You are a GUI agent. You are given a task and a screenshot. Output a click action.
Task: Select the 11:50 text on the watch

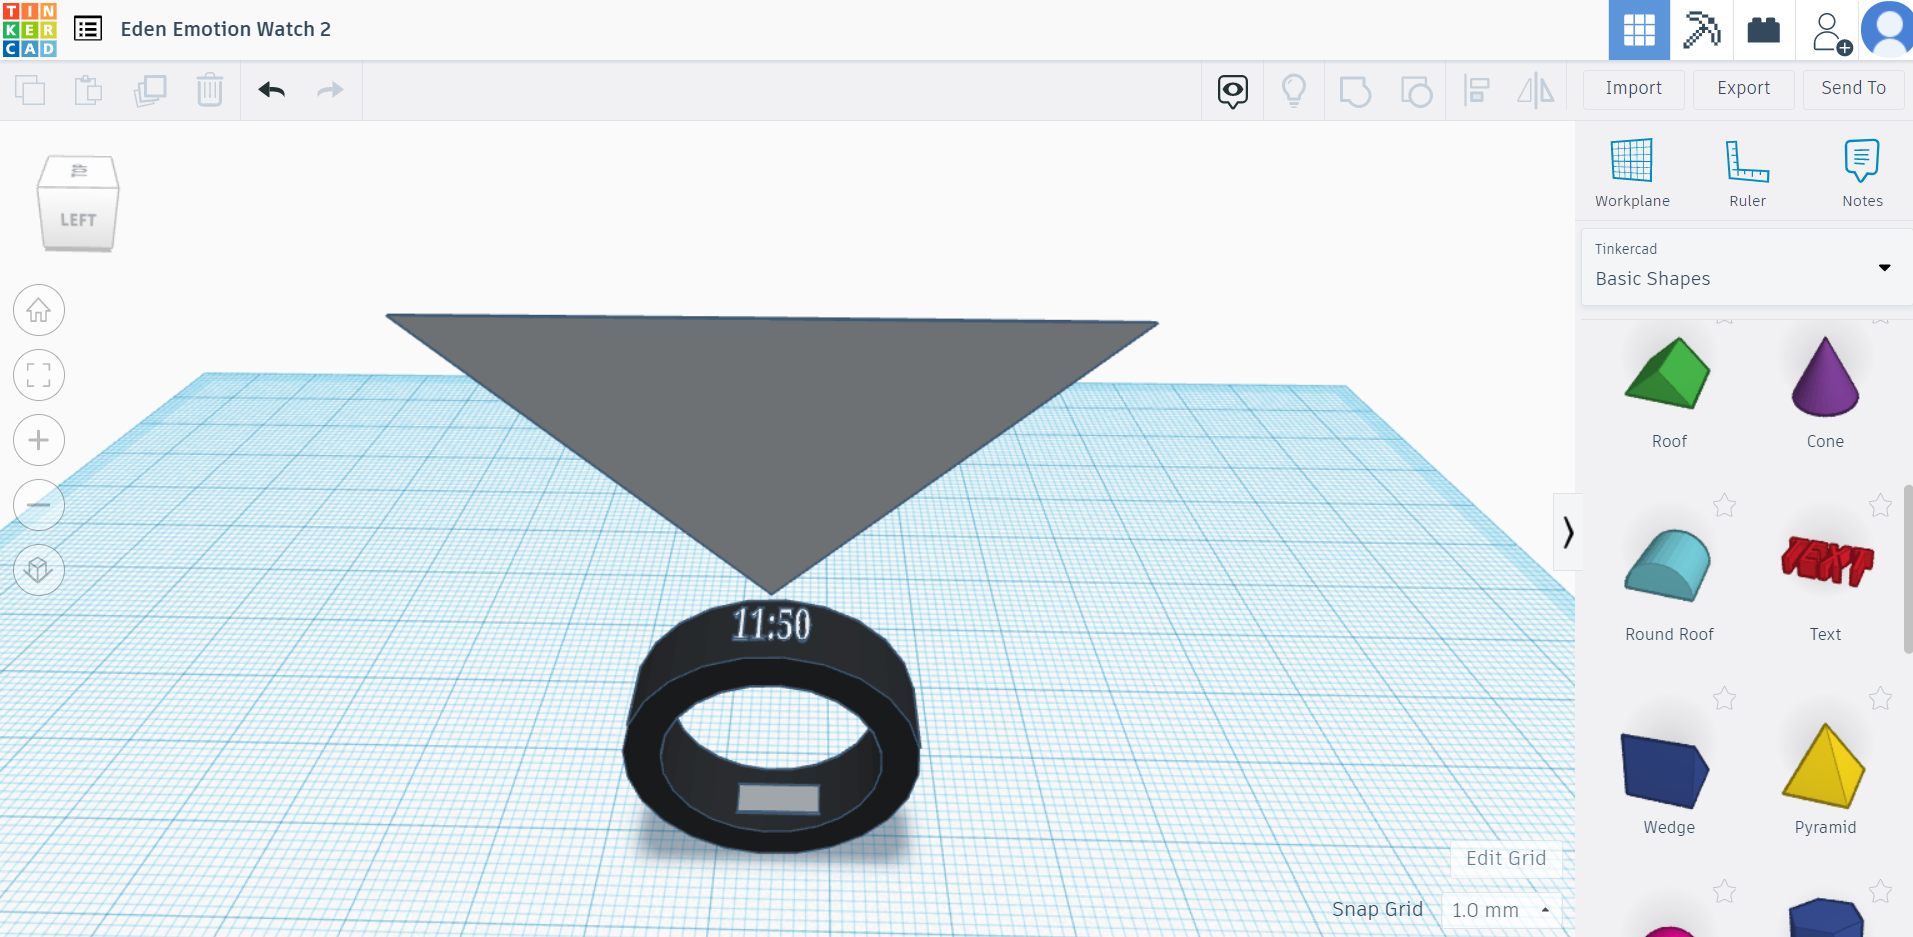click(771, 624)
